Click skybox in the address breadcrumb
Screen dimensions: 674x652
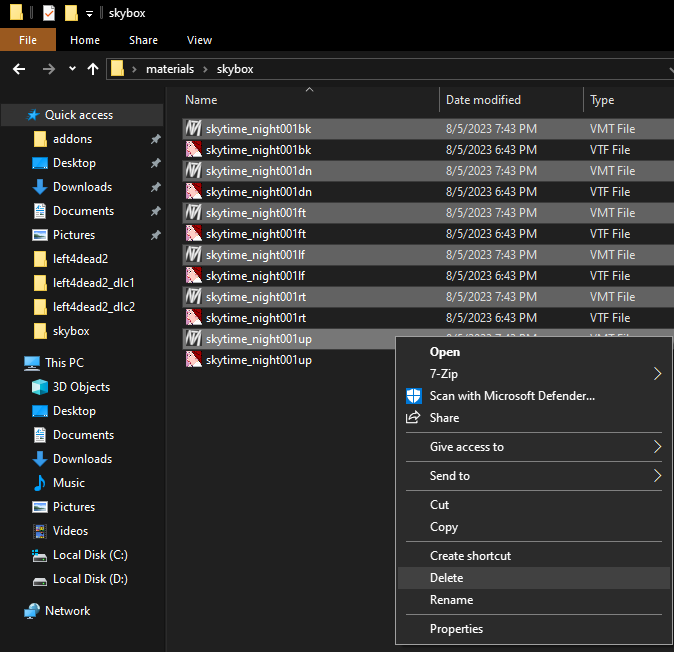click(x=235, y=69)
